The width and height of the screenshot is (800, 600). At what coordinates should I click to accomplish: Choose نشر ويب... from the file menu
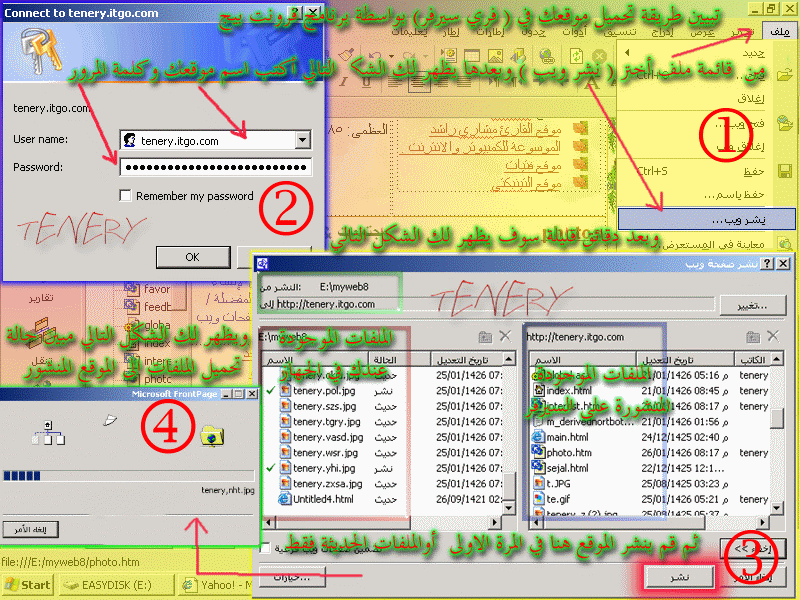tap(706, 219)
